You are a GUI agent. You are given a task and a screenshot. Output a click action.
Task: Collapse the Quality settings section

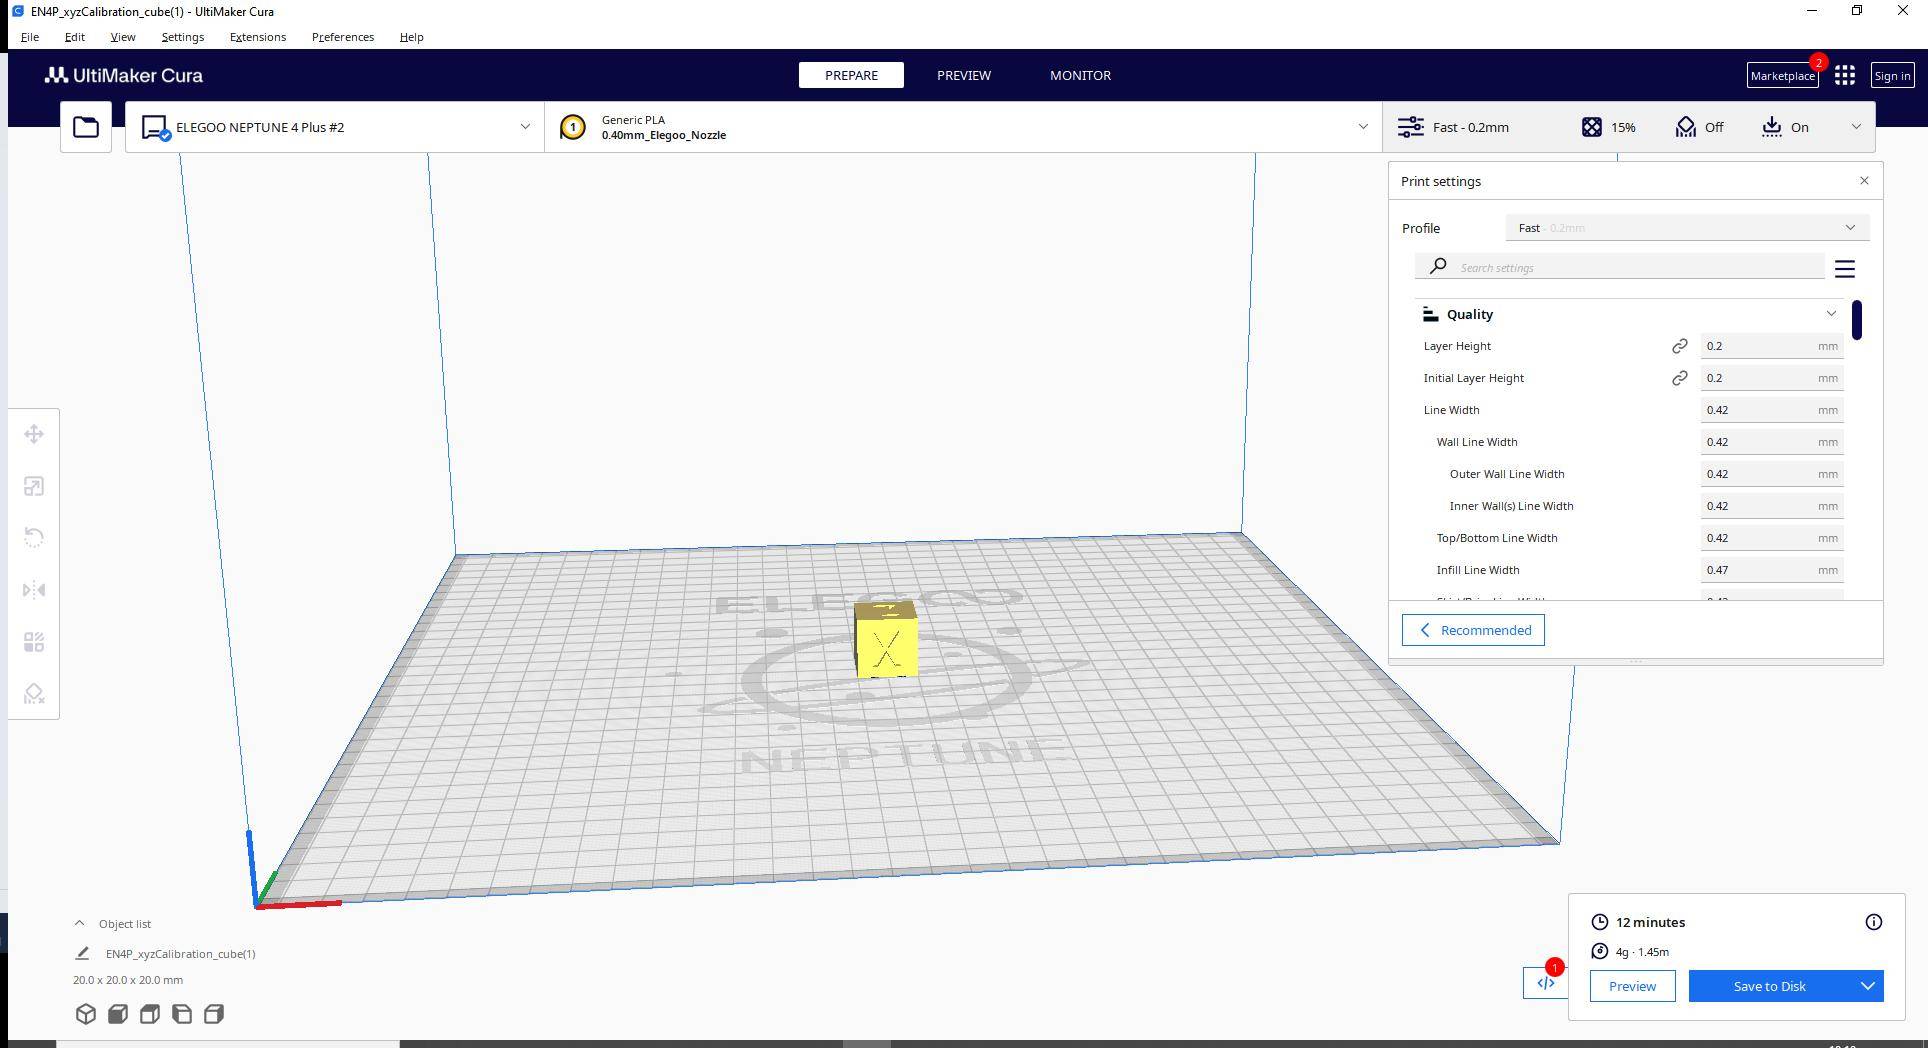tap(1831, 314)
